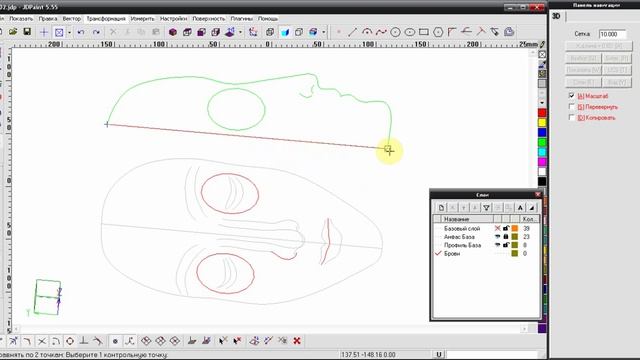Open the Вектор menu

[71, 19]
